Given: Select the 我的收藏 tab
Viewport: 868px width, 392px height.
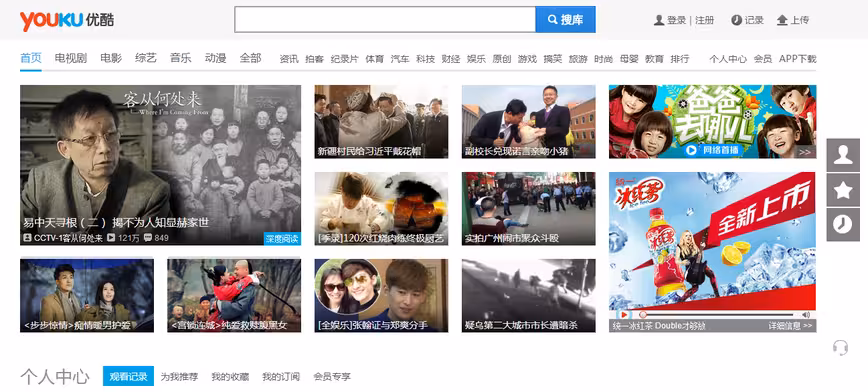Looking at the screenshot, I should 230,377.
